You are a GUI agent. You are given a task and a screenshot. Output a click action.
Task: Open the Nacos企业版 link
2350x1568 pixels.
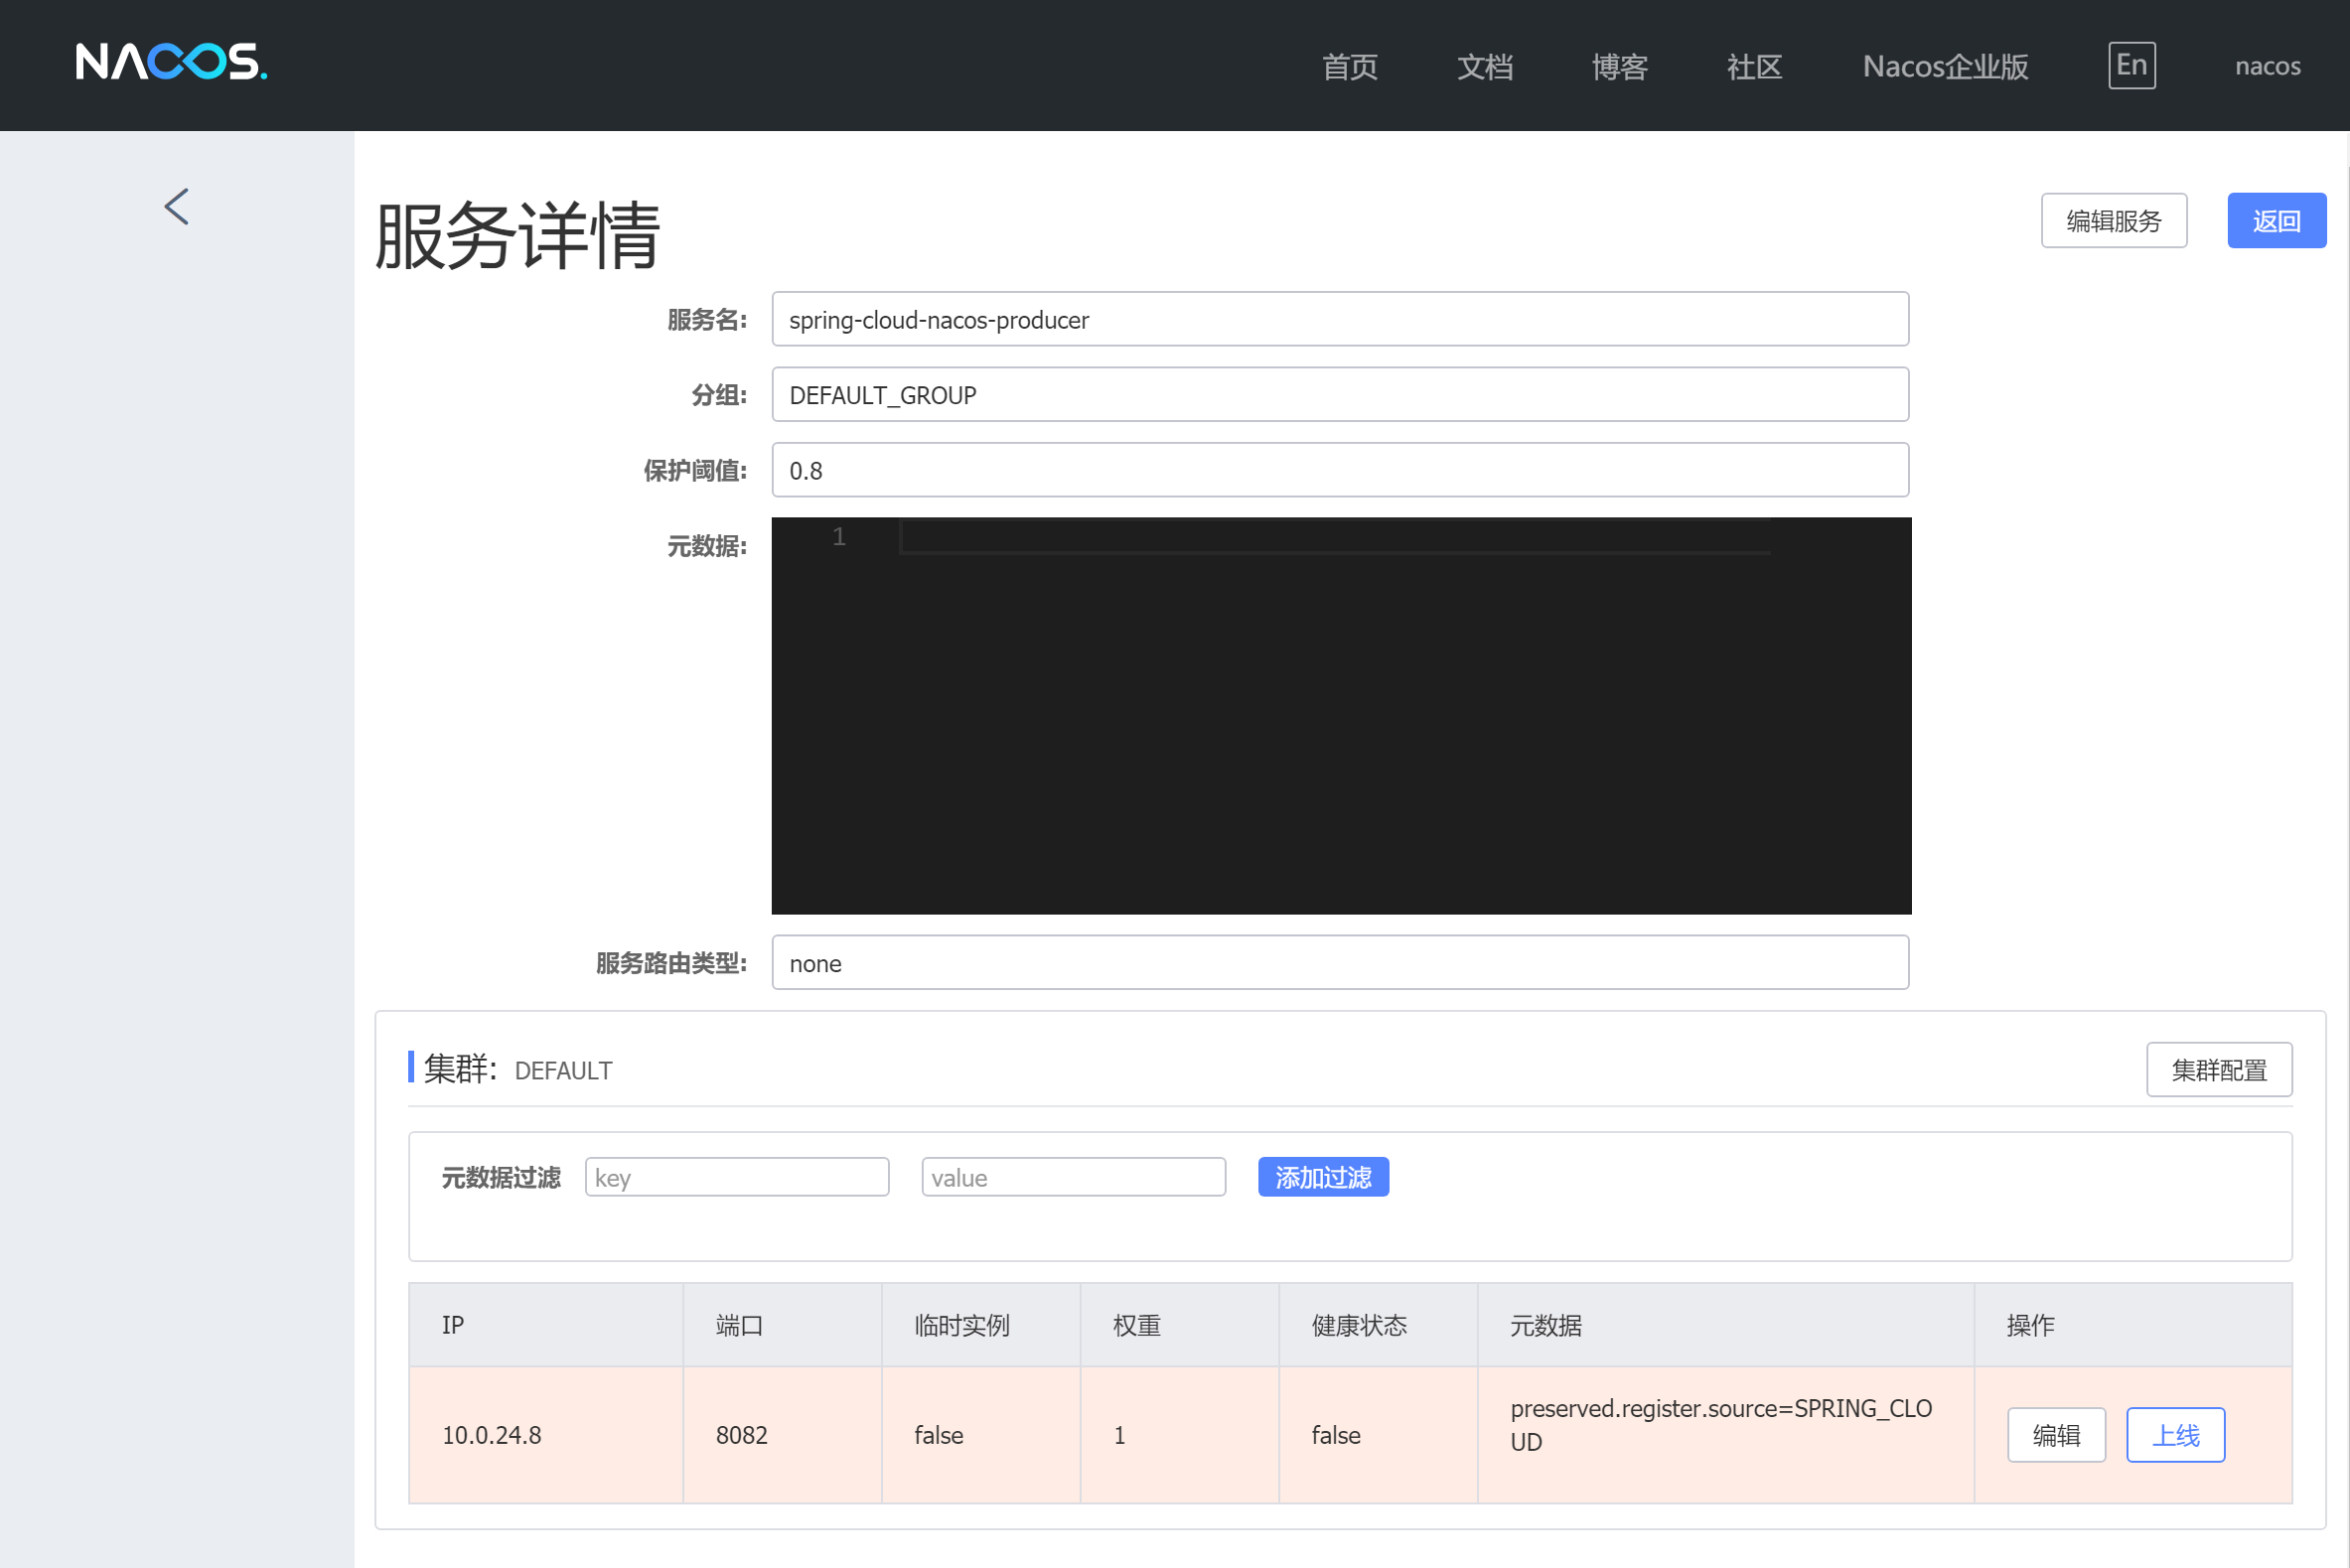pyautogui.click(x=1944, y=66)
